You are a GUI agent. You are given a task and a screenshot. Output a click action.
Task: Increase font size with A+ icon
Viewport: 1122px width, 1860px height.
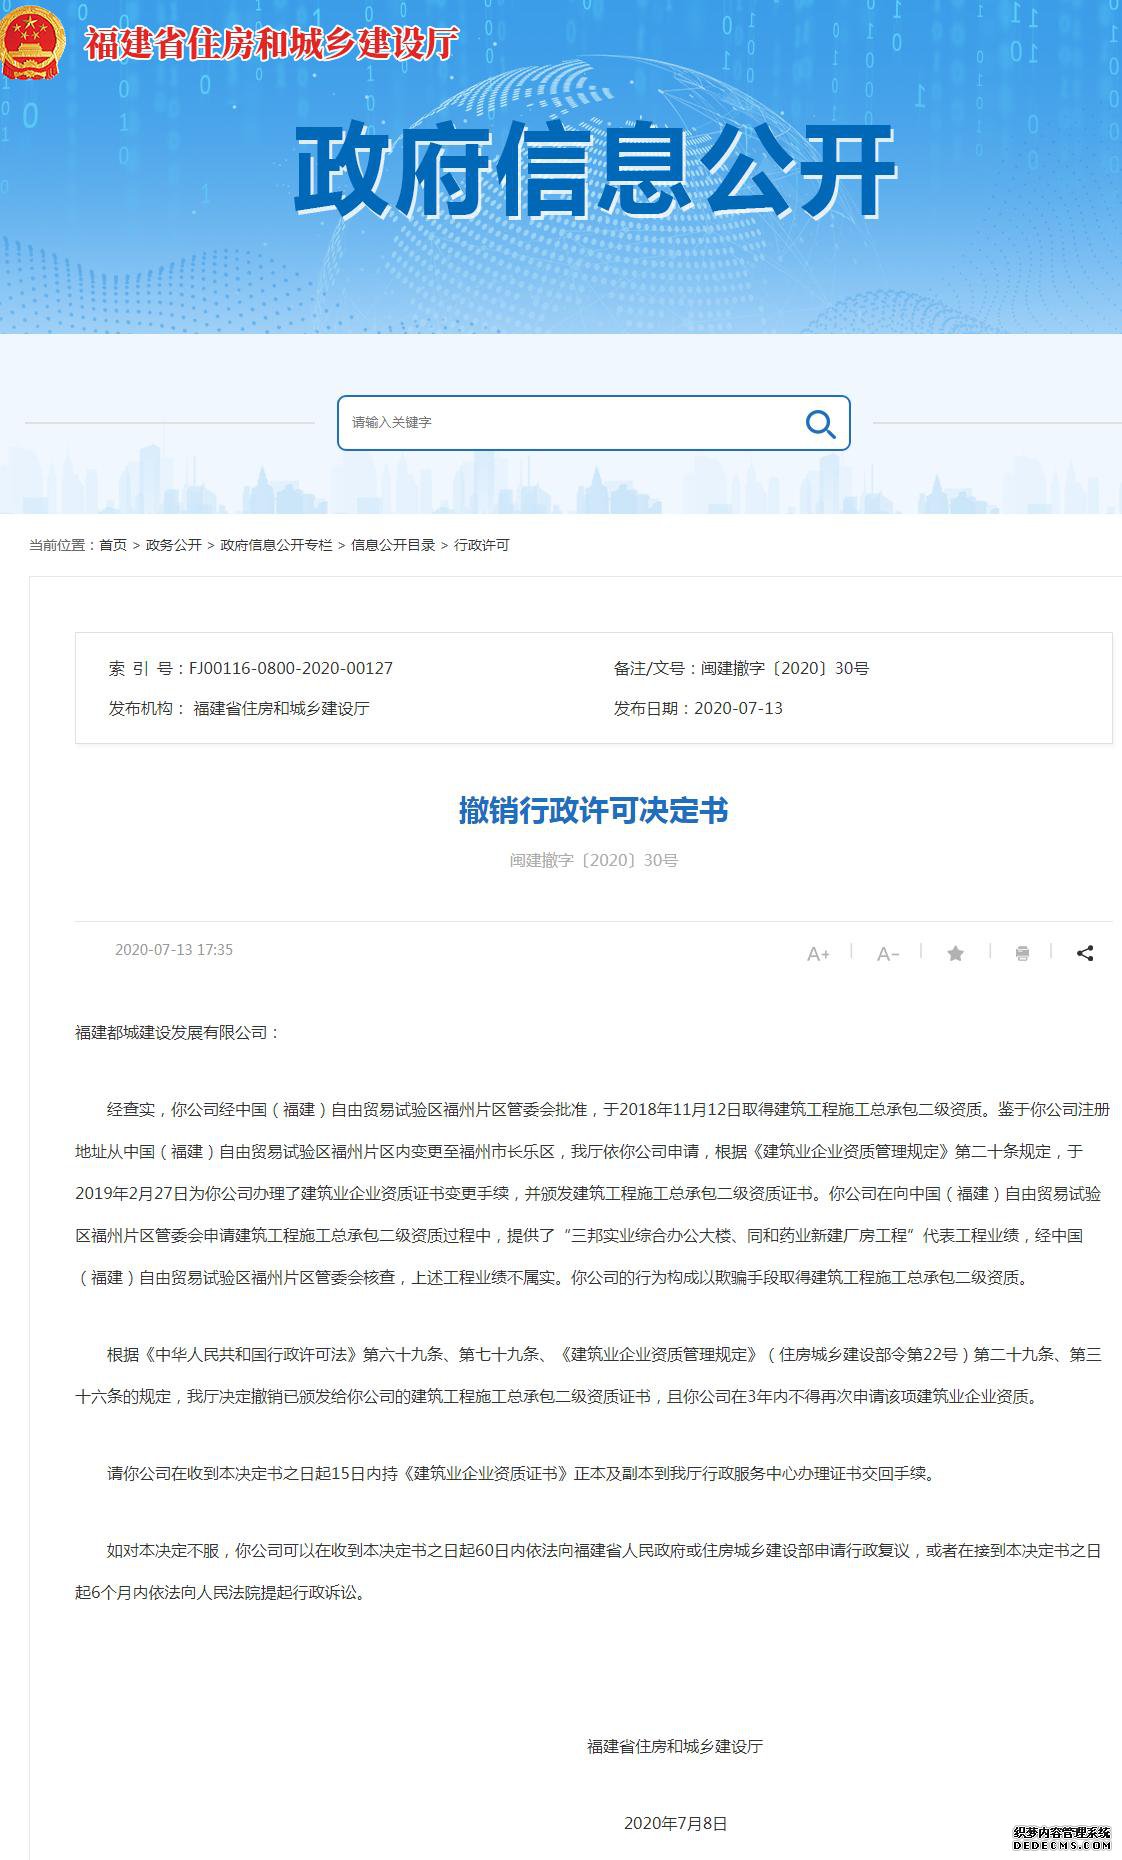point(818,954)
